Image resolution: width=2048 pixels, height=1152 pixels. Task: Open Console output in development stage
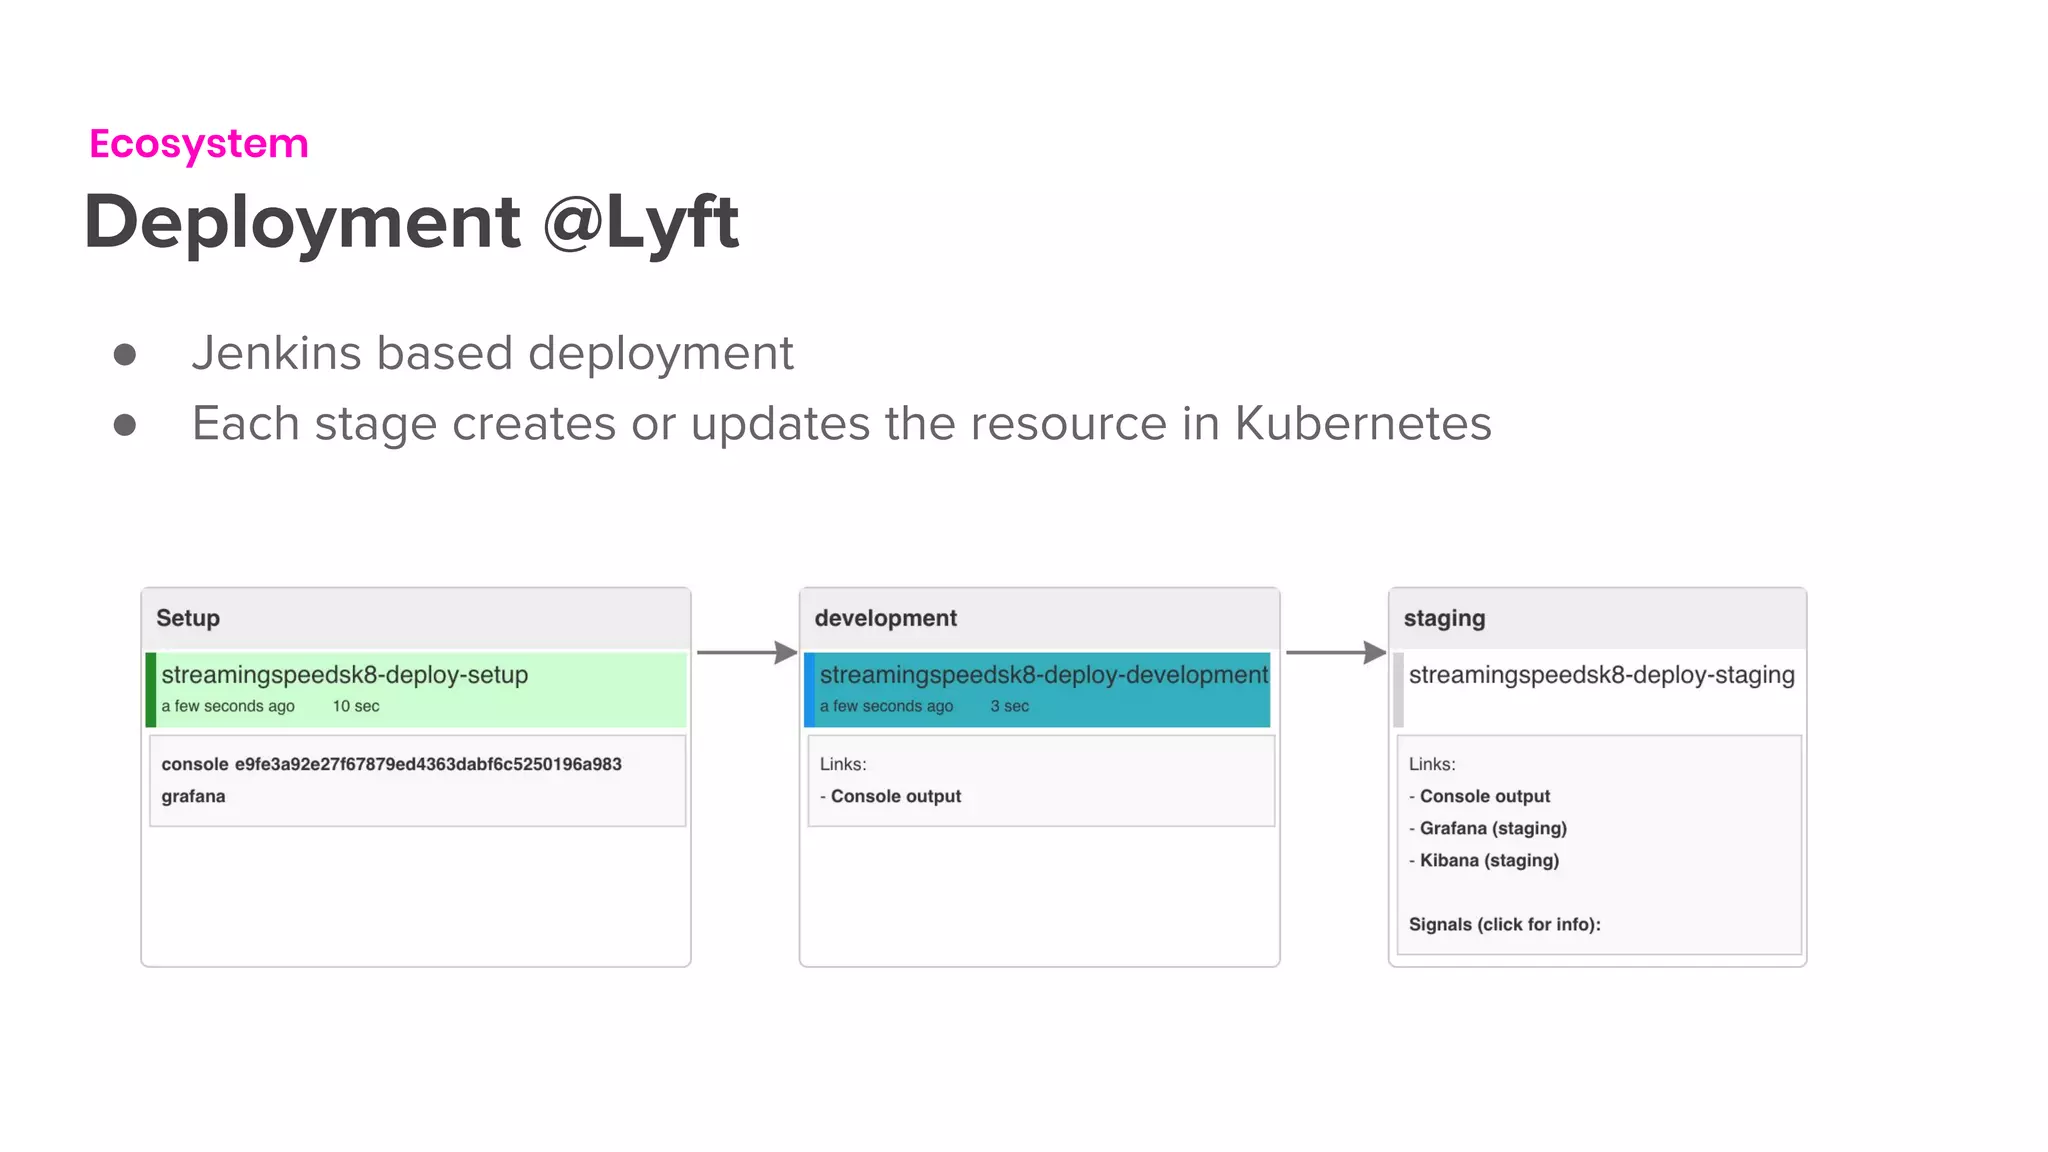click(x=896, y=796)
